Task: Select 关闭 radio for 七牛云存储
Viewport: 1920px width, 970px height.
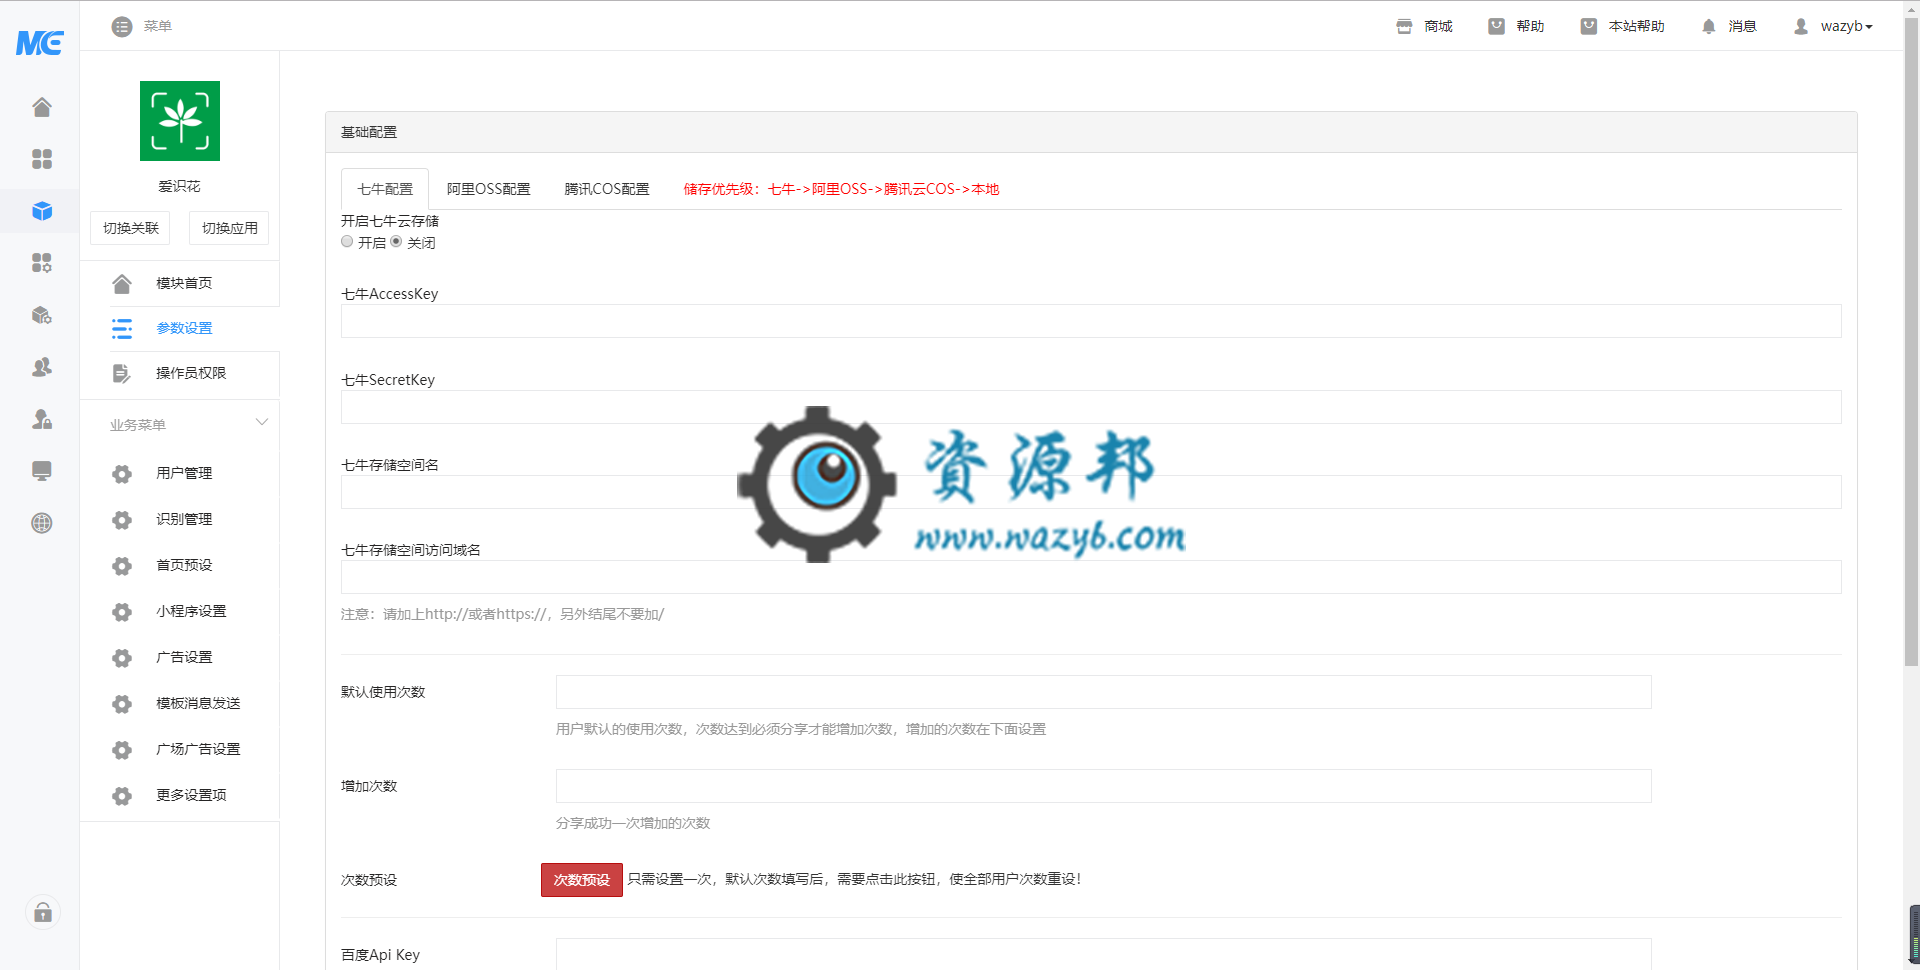Action: point(396,242)
